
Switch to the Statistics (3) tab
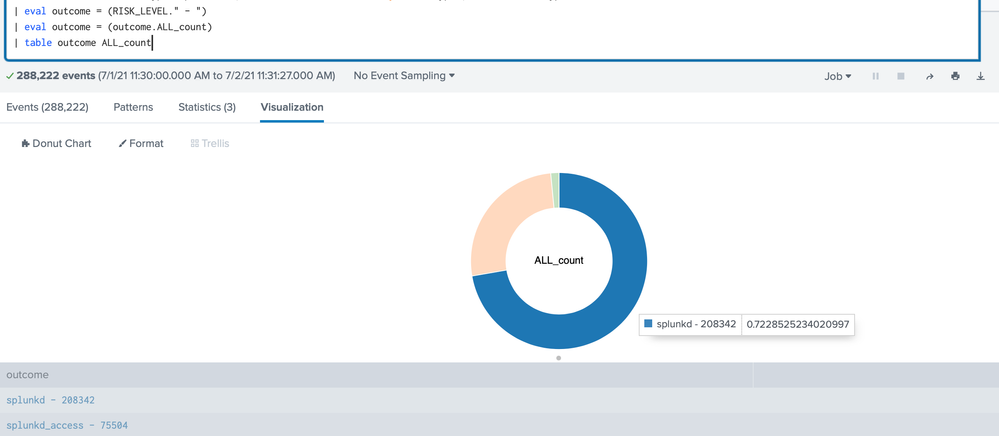click(207, 107)
